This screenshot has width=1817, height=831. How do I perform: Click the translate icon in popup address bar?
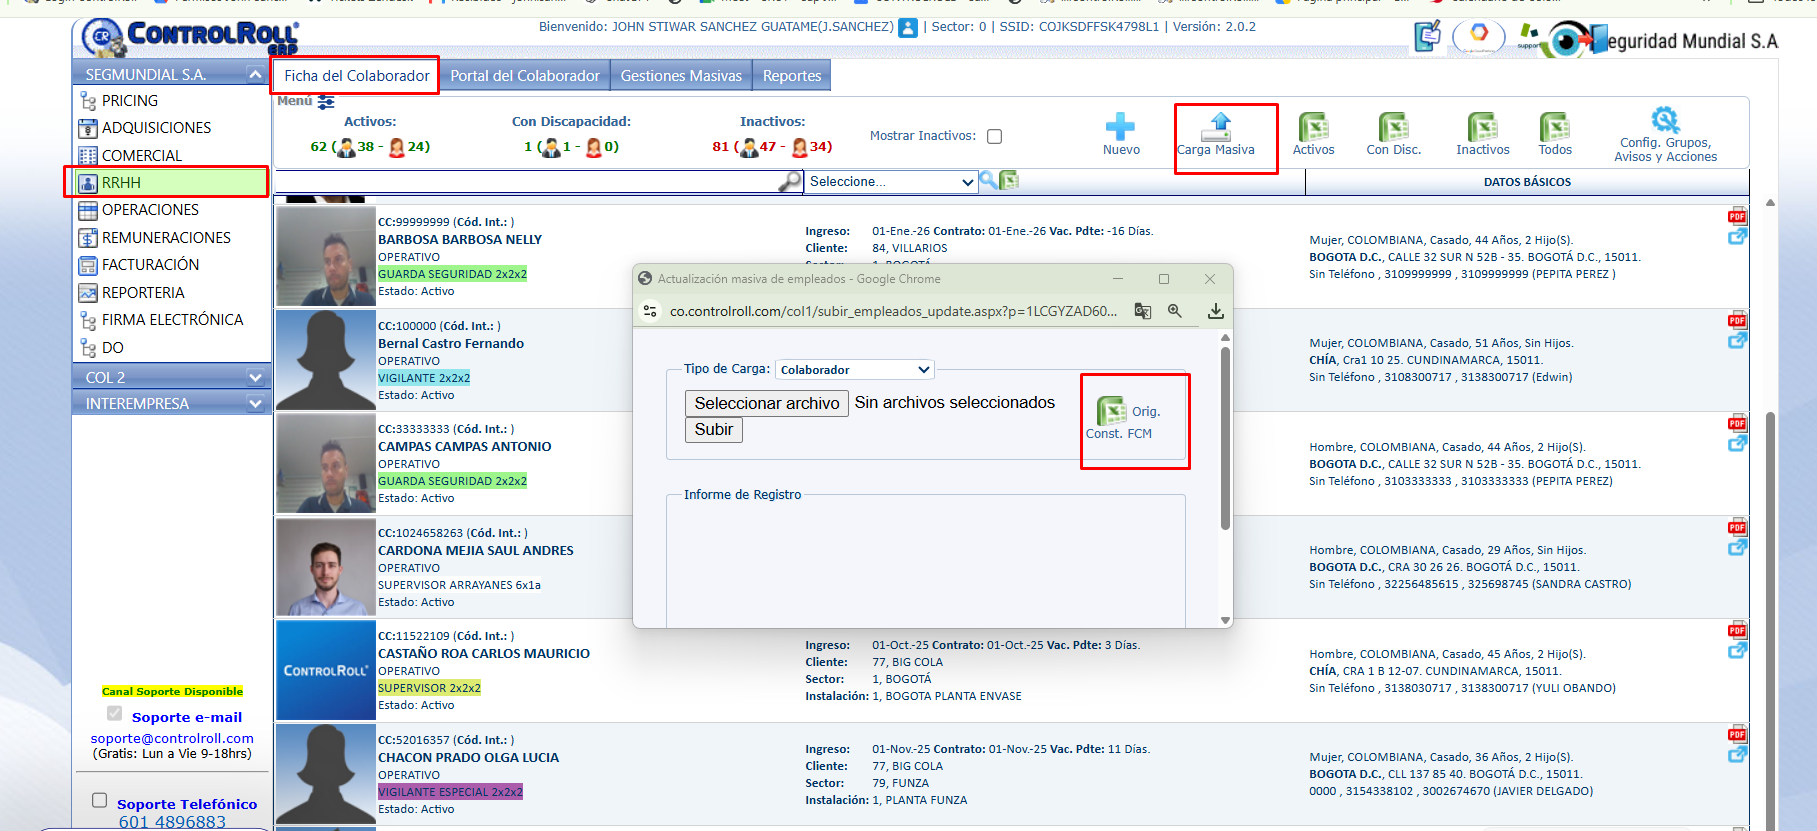click(x=1143, y=311)
